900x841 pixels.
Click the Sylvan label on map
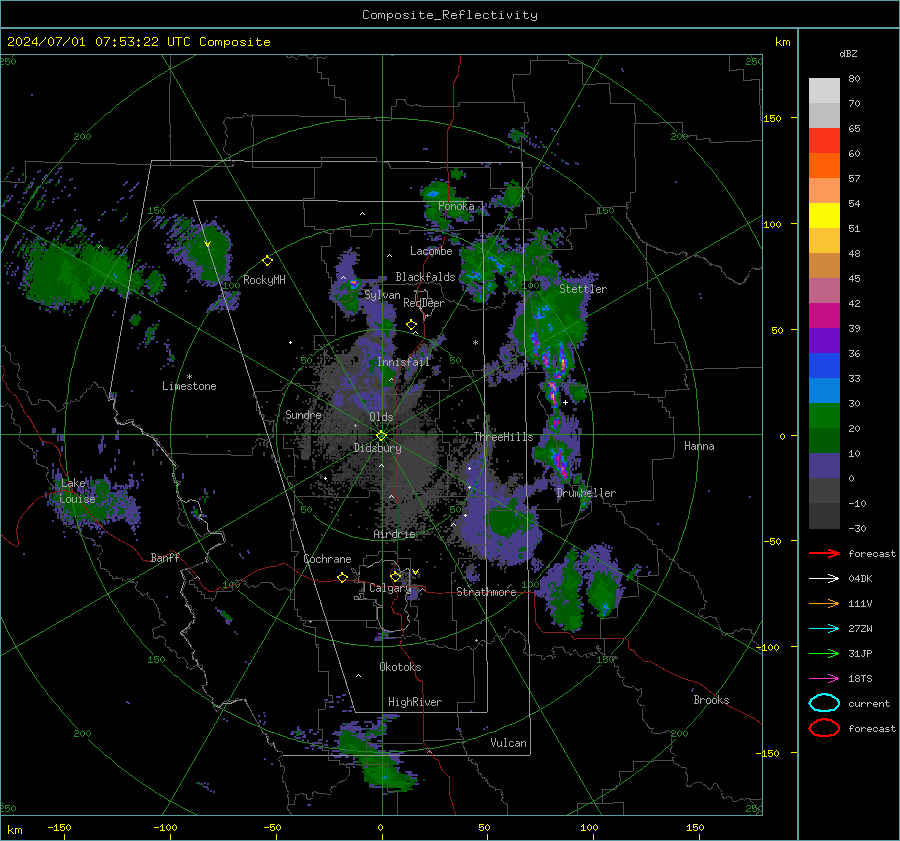pyautogui.click(x=382, y=295)
